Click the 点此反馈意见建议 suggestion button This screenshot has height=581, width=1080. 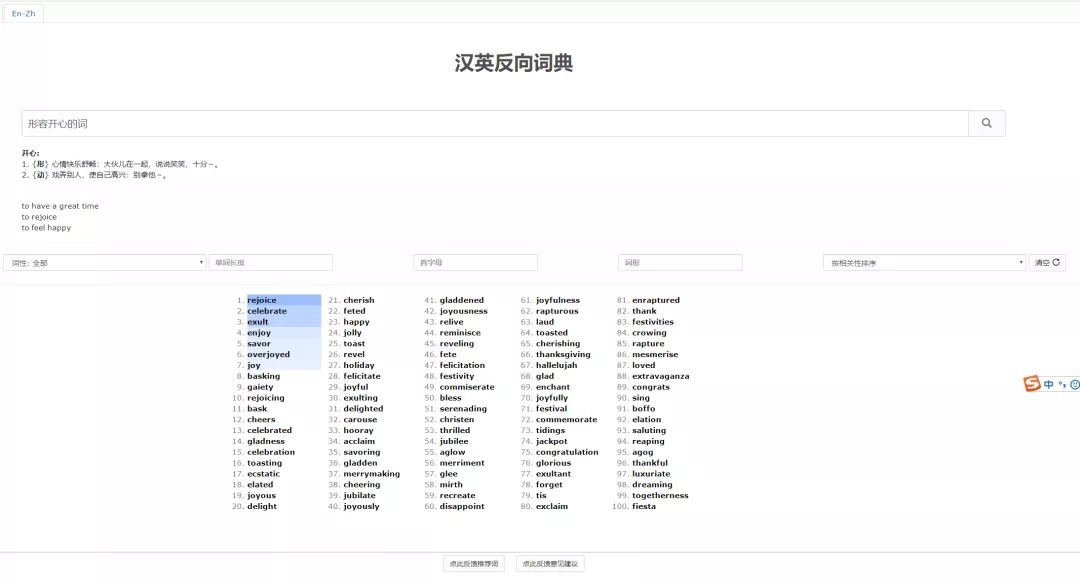[x=550, y=564]
